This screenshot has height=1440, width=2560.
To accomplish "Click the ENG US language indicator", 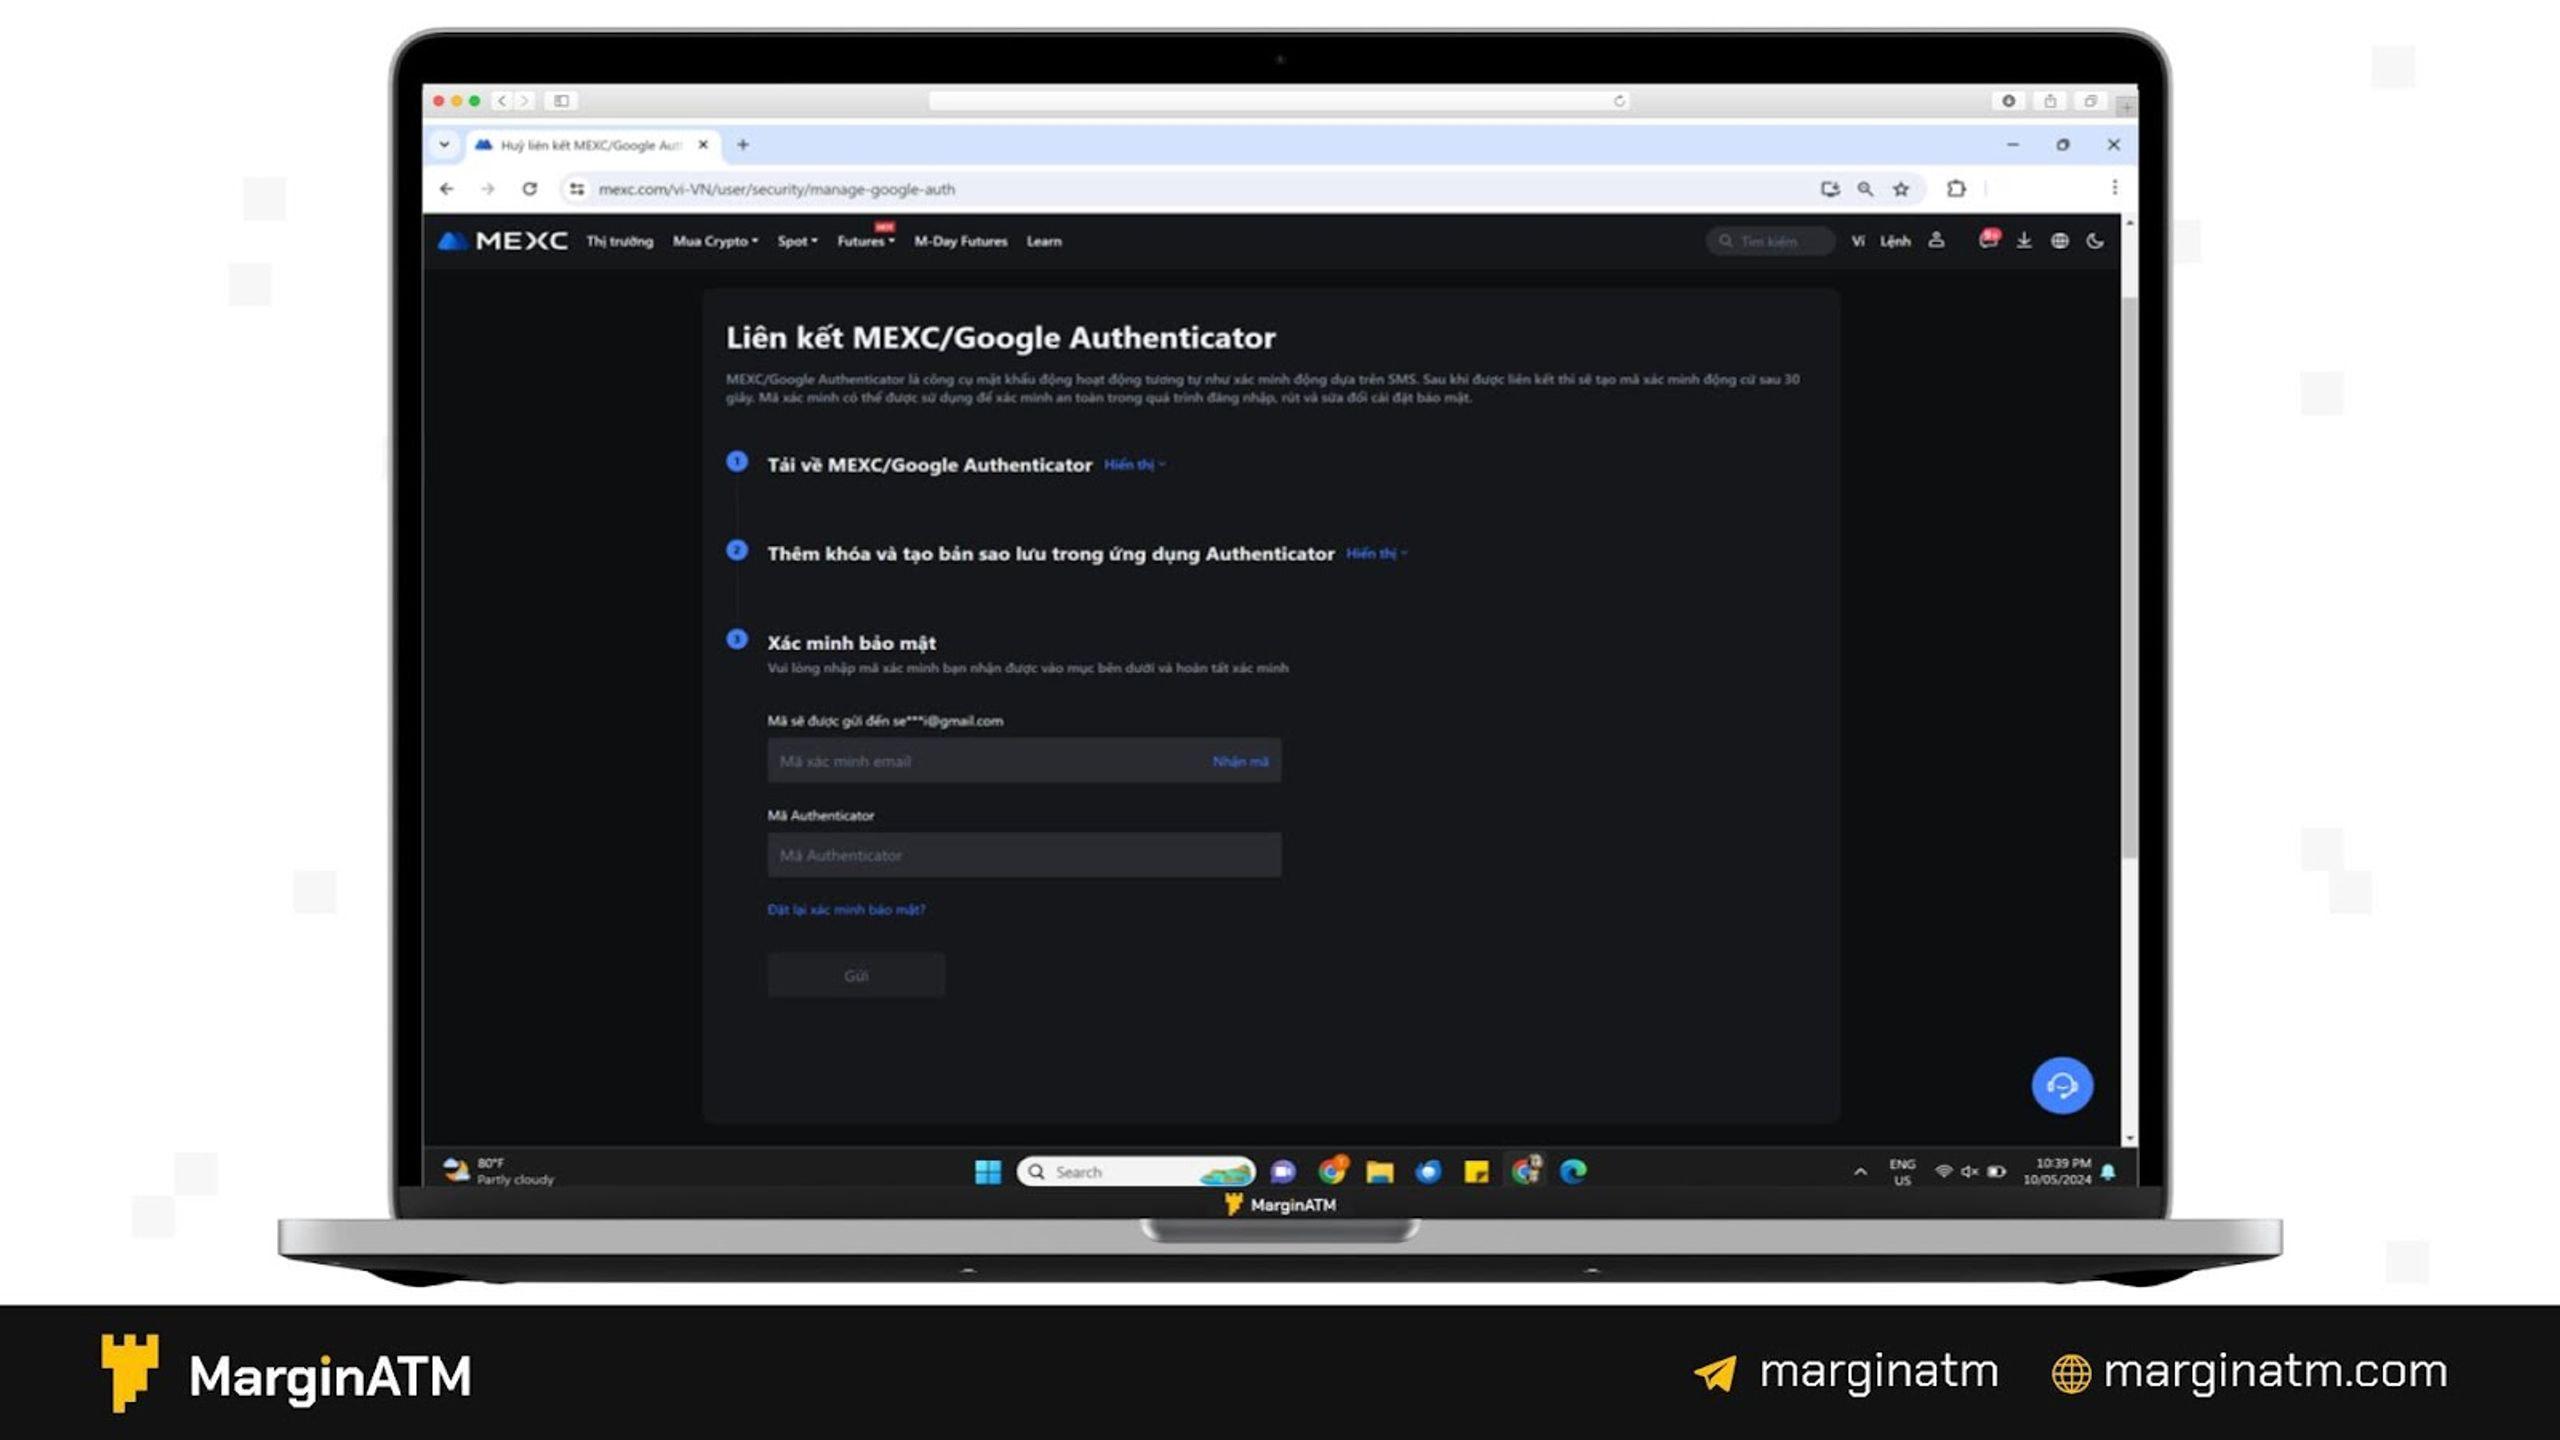I will [x=1902, y=1172].
